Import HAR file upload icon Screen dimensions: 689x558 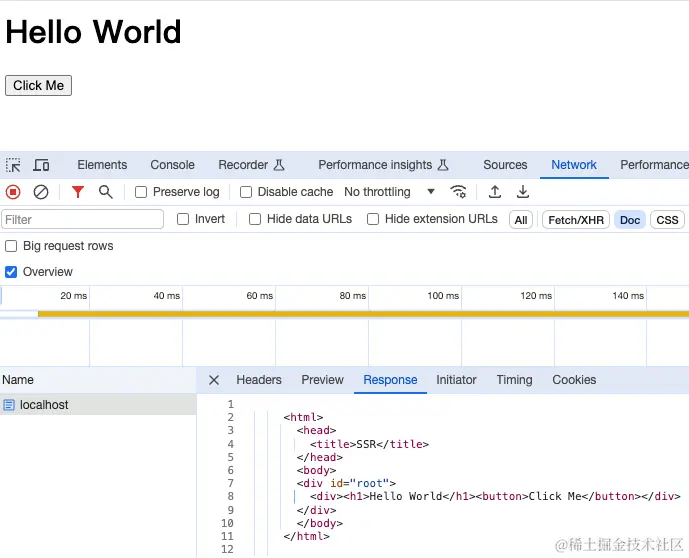[495, 192]
